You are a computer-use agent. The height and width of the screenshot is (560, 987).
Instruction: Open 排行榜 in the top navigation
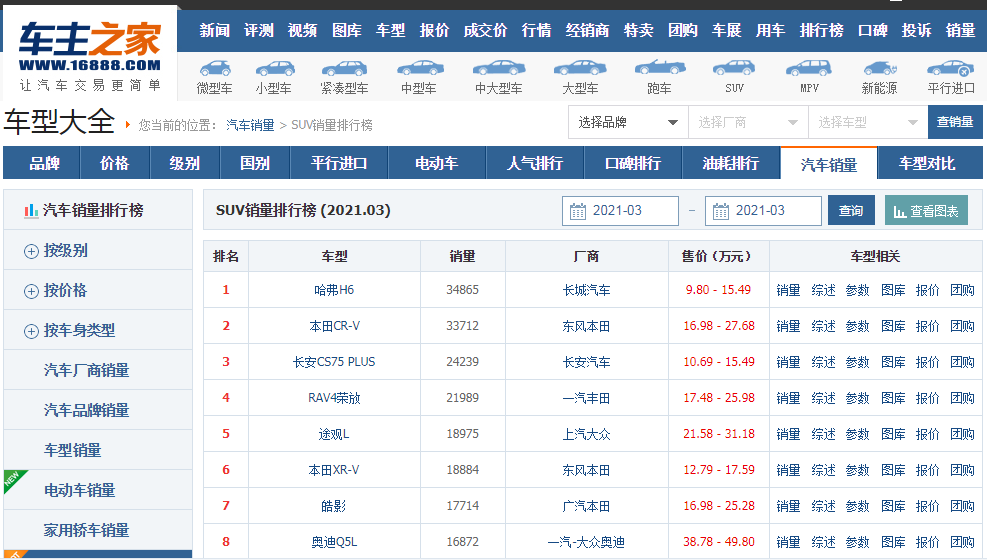(x=821, y=30)
